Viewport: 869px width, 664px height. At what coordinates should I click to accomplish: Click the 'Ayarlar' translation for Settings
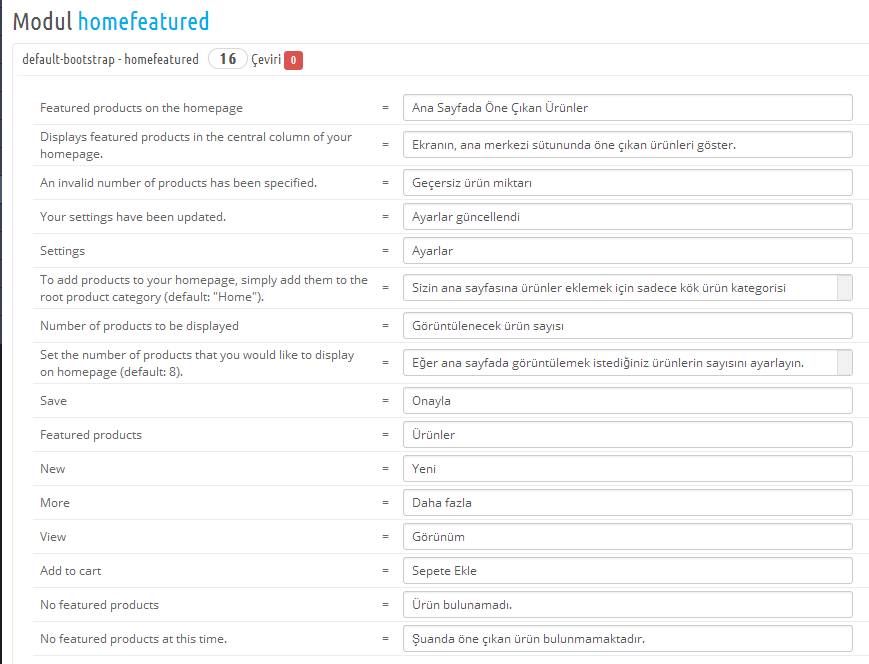click(x=627, y=251)
